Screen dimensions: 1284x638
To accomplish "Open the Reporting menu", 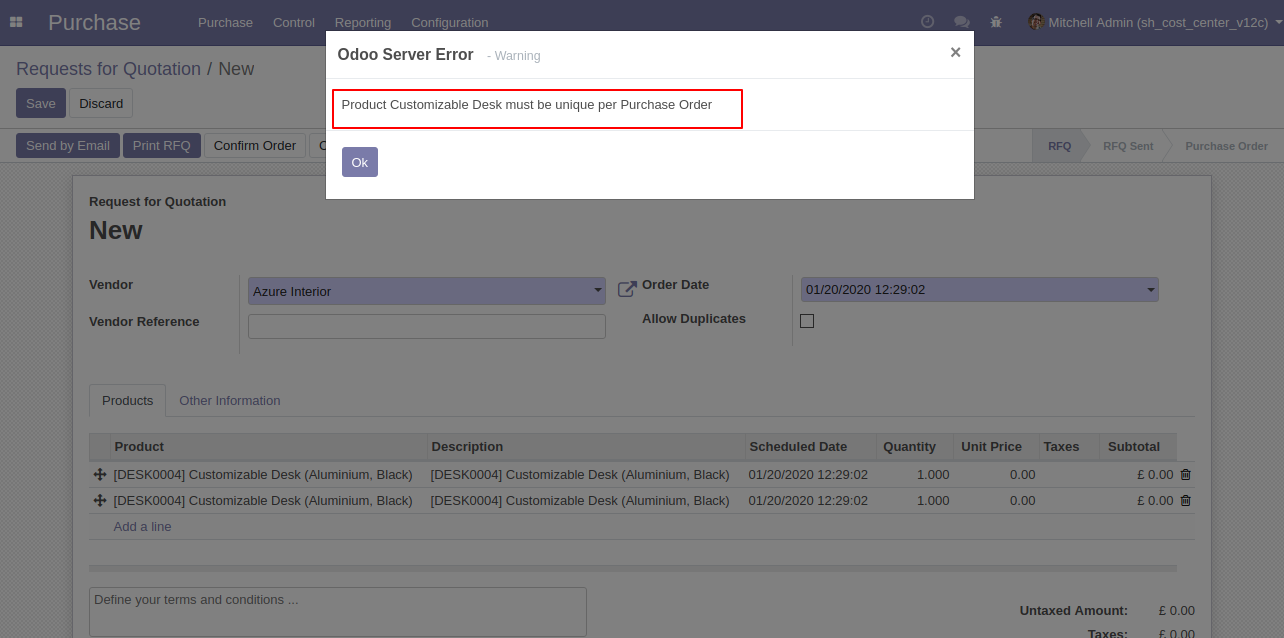I will tap(363, 22).
